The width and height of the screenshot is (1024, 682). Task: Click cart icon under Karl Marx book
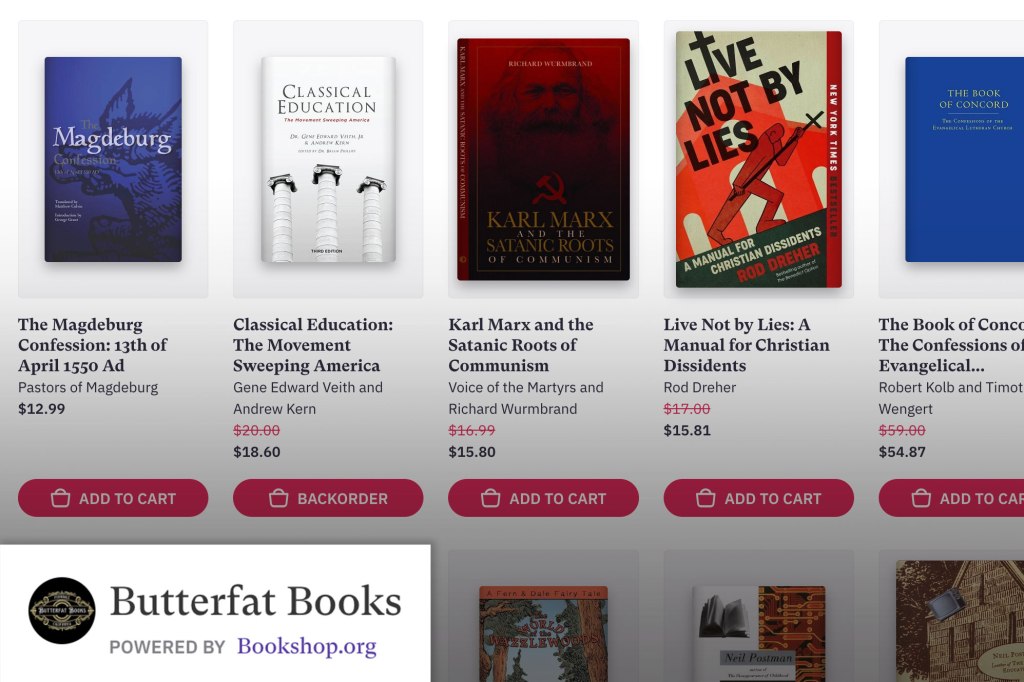491,498
